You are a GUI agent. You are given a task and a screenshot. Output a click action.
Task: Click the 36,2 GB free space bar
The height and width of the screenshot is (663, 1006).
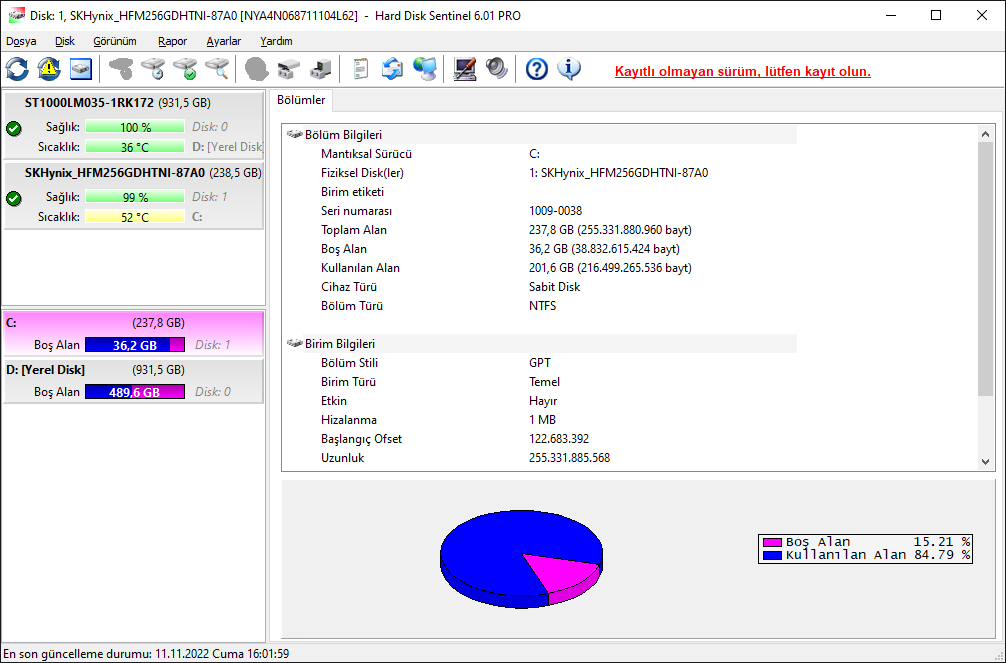[135, 345]
